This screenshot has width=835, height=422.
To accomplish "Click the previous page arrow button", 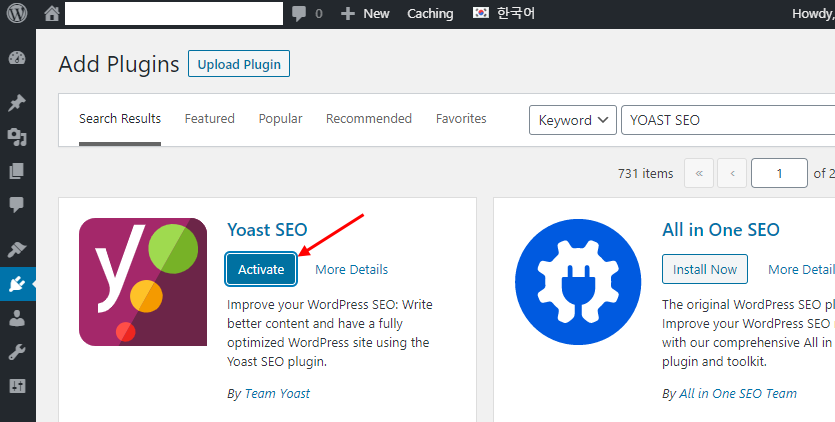I will click(732, 173).
